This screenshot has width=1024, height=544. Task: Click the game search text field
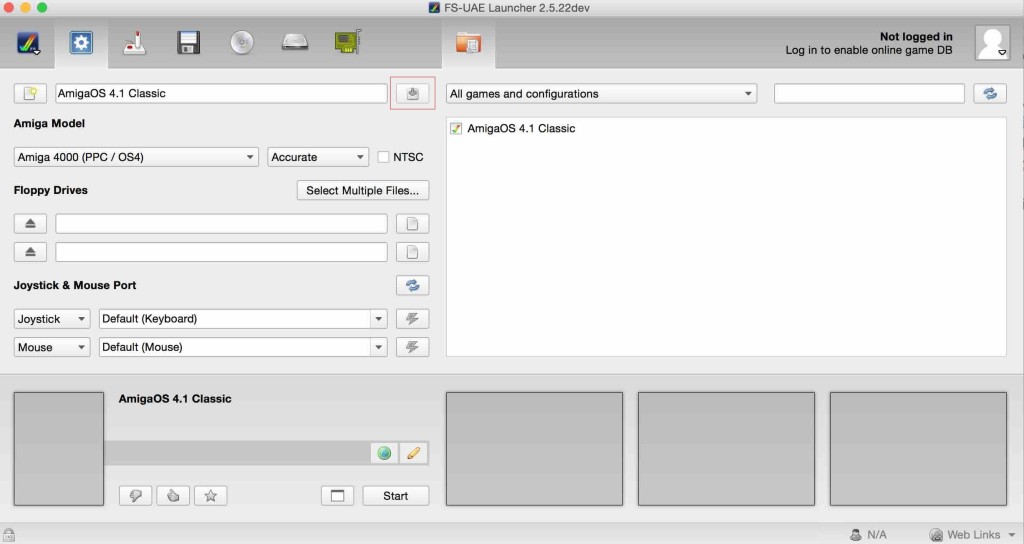(869, 93)
